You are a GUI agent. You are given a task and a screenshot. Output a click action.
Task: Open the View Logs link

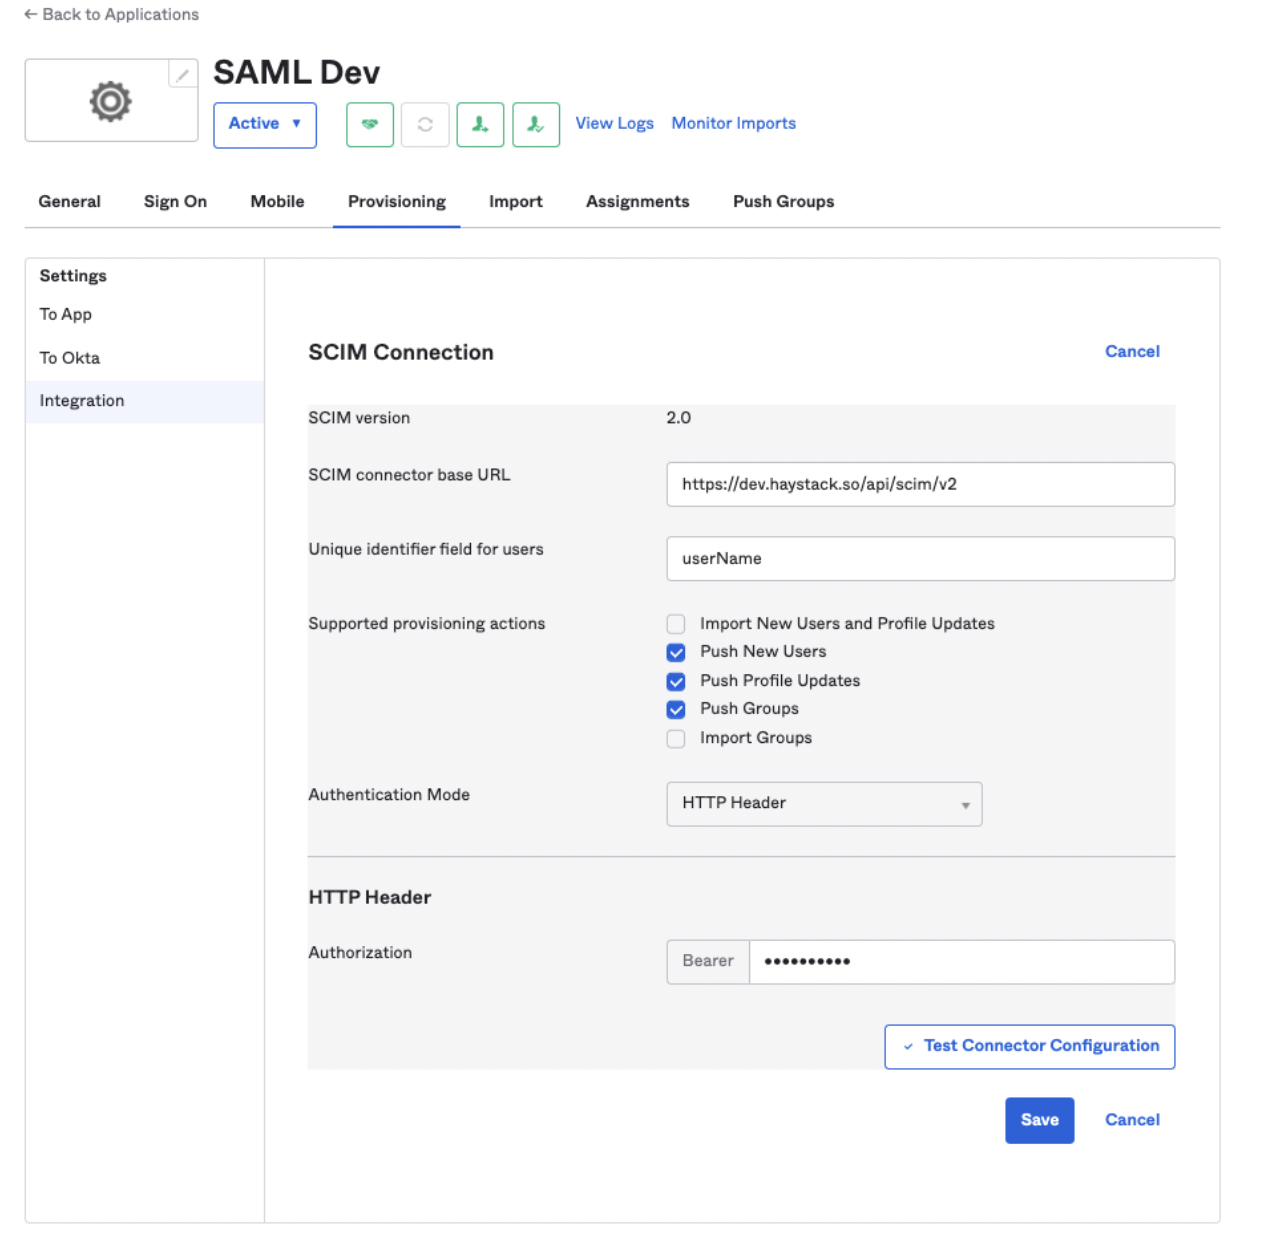pos(614,123)
